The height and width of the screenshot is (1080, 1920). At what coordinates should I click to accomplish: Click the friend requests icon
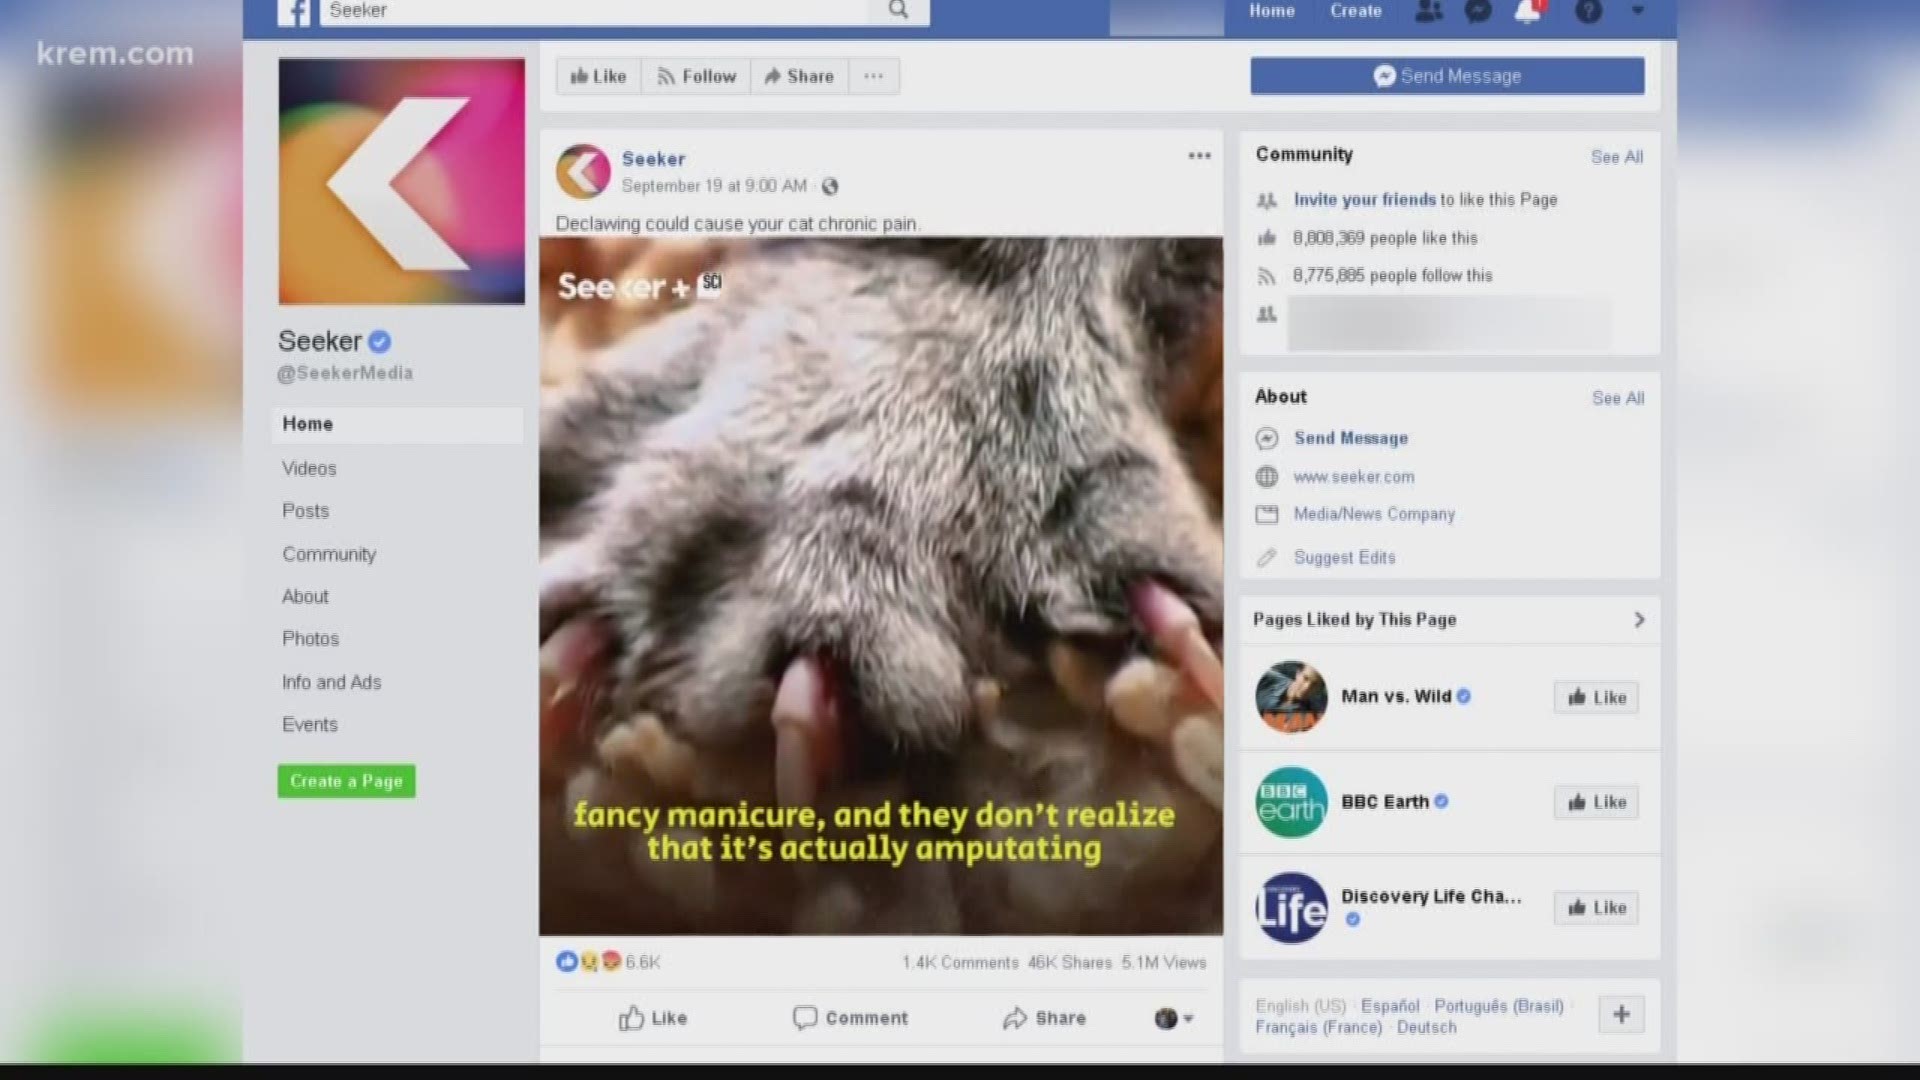coord(1428,11)
